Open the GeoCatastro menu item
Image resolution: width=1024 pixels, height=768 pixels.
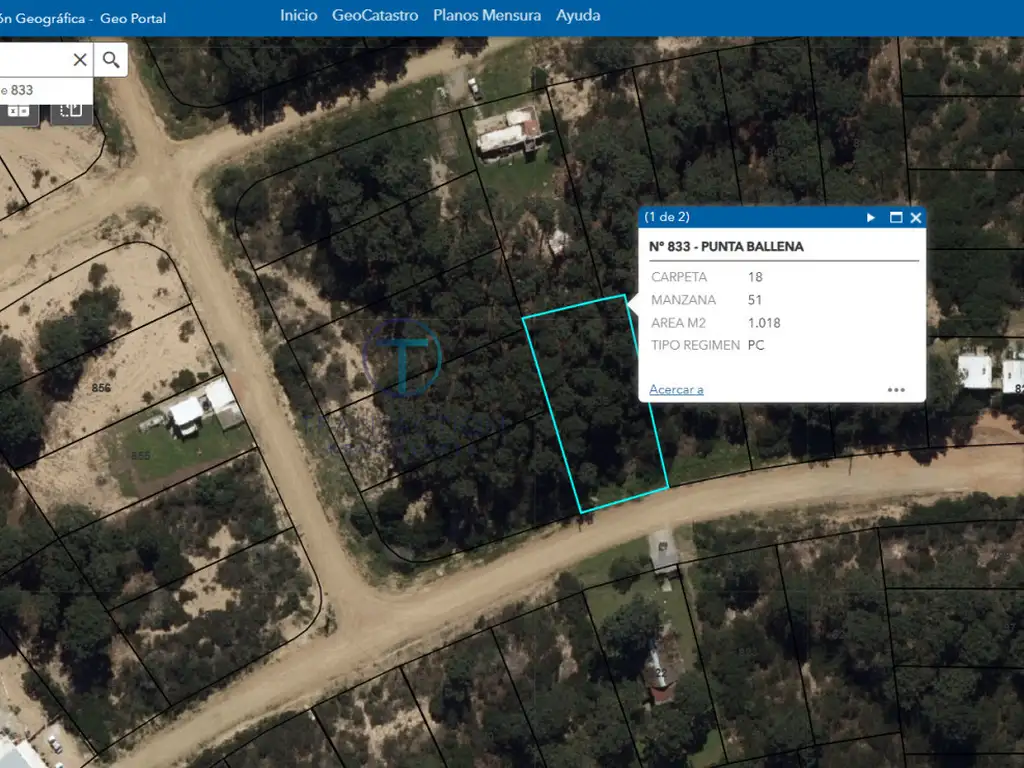click(375, 15)
